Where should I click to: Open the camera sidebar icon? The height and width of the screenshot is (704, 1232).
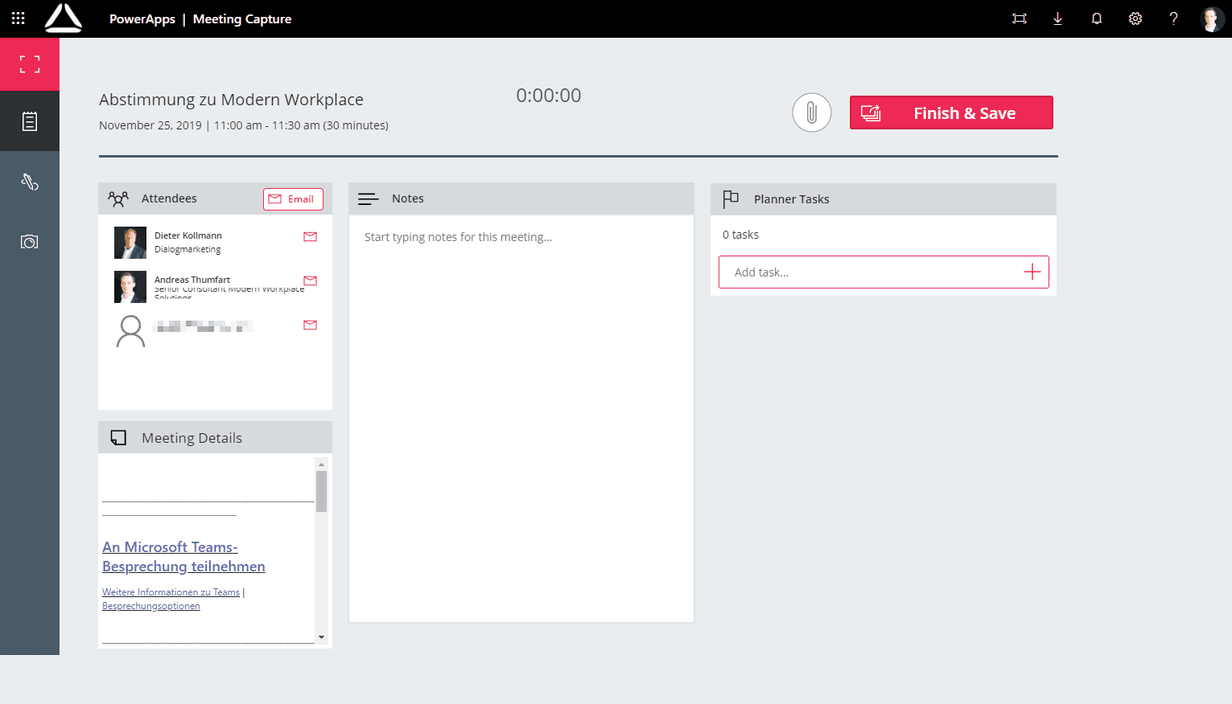coord(30,242)
